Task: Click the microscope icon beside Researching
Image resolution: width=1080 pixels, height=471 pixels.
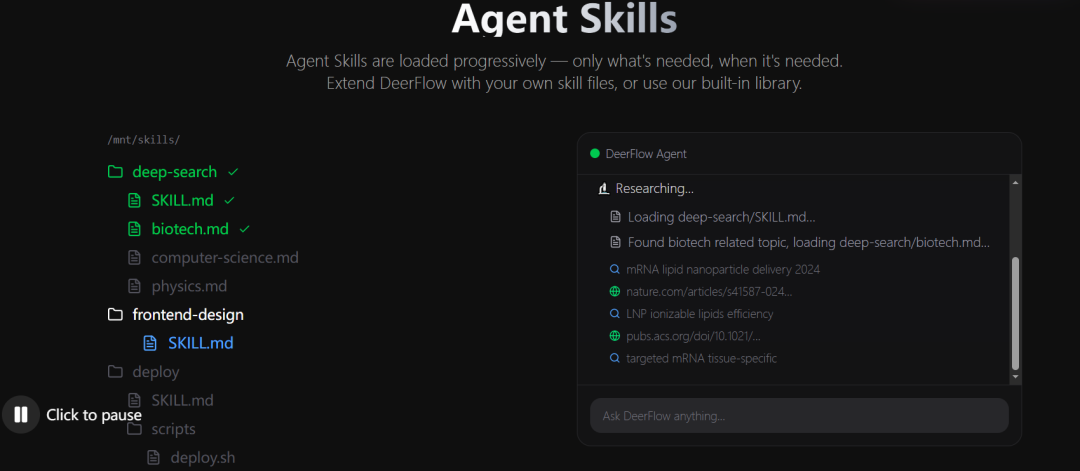Action: [x=603, y=189]
